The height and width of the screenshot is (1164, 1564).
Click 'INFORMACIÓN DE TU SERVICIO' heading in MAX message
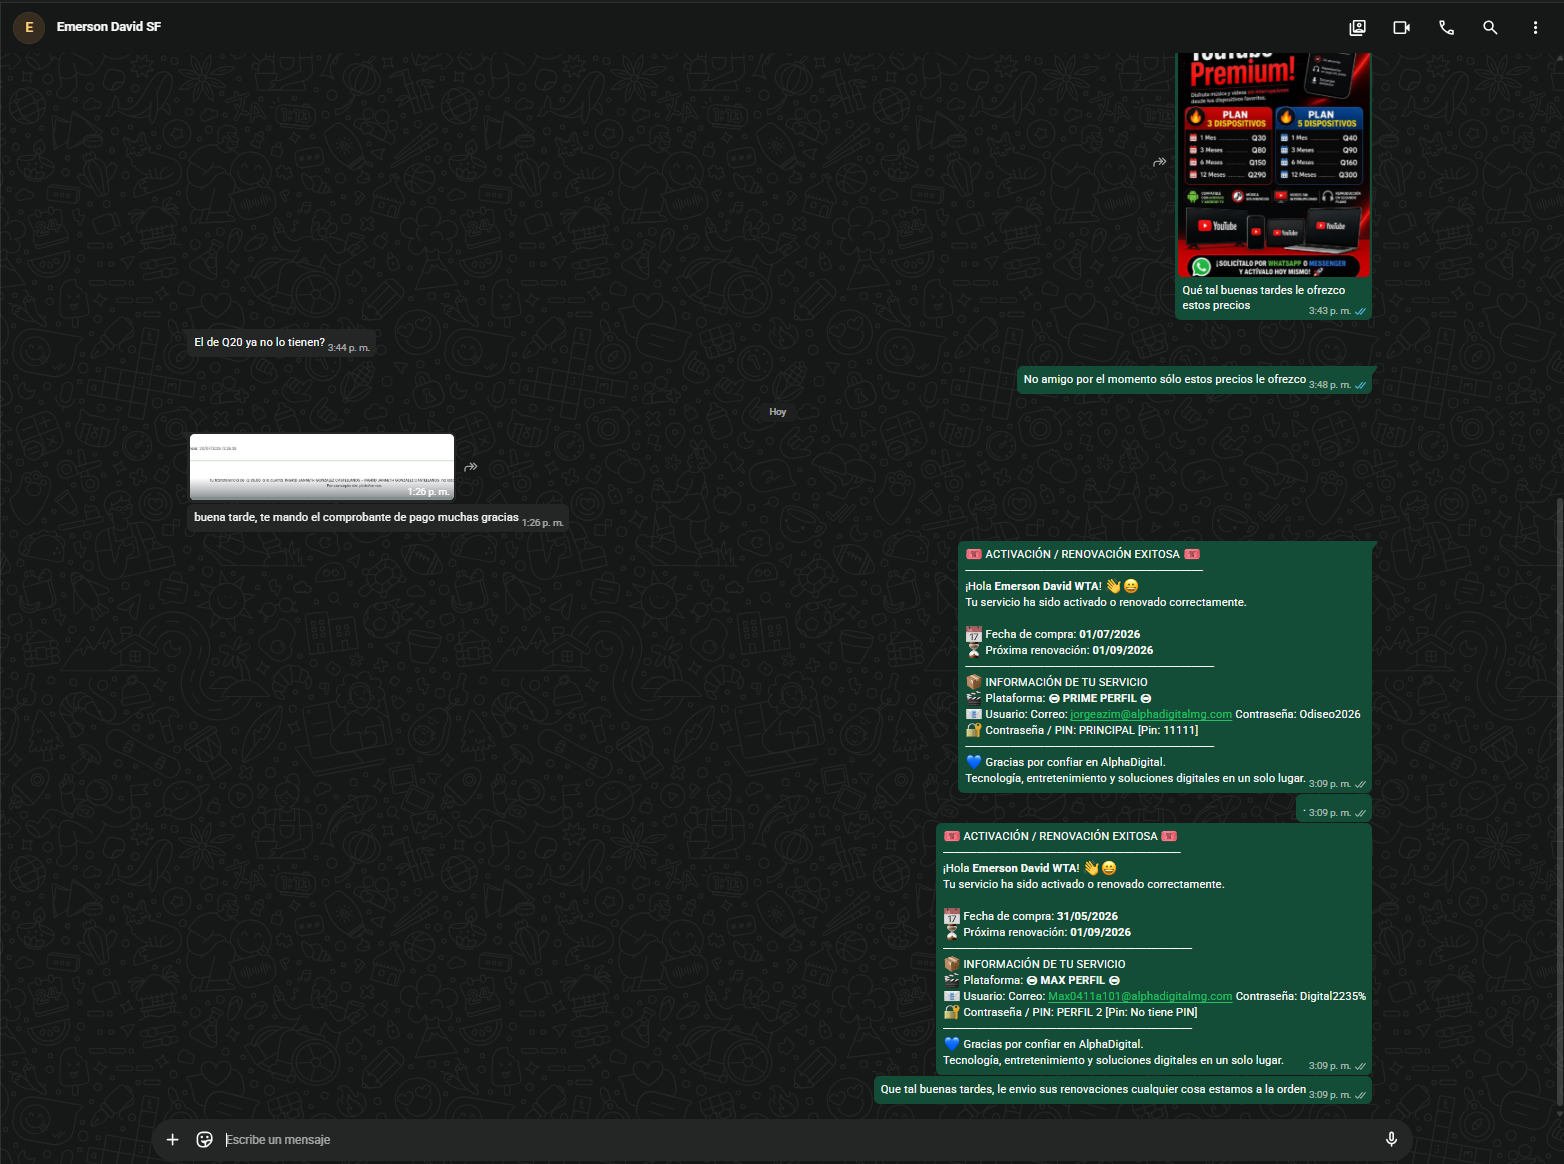pyautogui.click(x=1044, y=964)
